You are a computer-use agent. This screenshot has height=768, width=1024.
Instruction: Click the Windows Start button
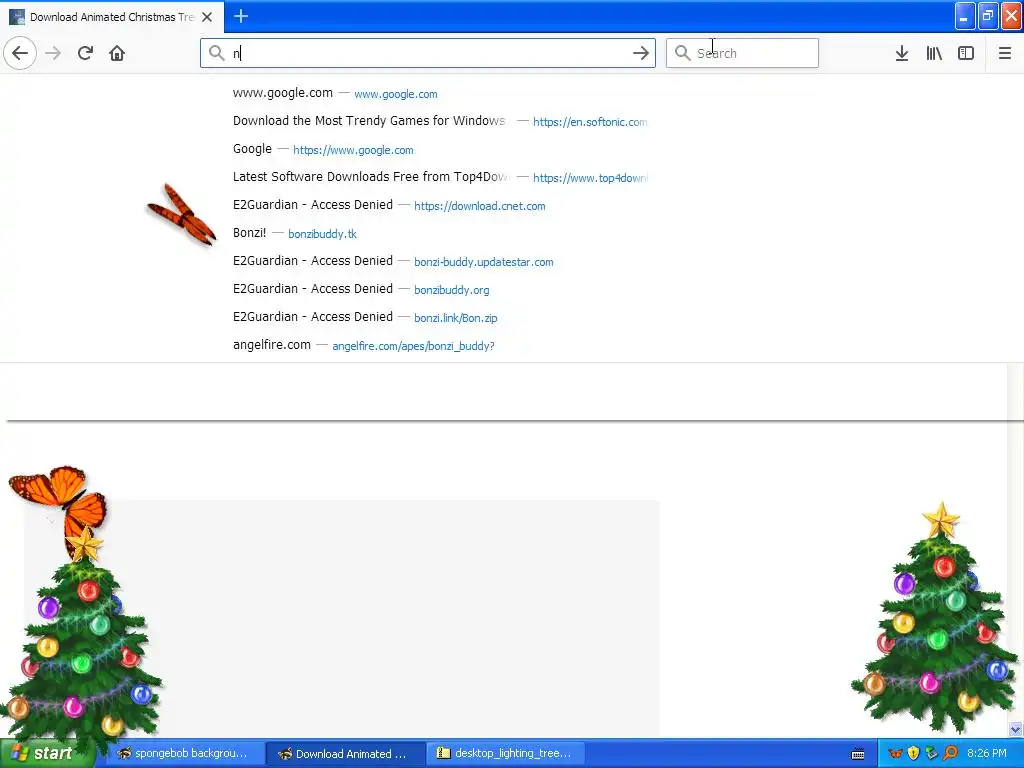pyautogui.click(x=46, y=754)
